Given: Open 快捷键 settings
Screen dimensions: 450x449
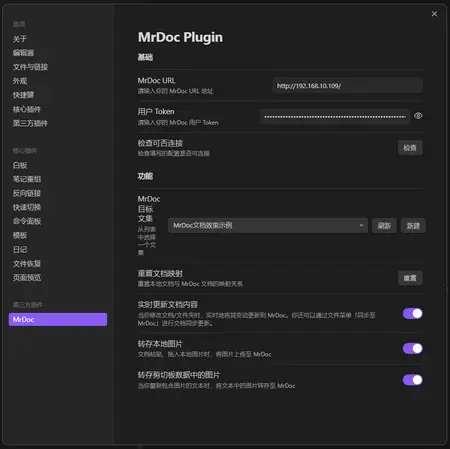Looking at the screenshot, I should tap(23, 95).
